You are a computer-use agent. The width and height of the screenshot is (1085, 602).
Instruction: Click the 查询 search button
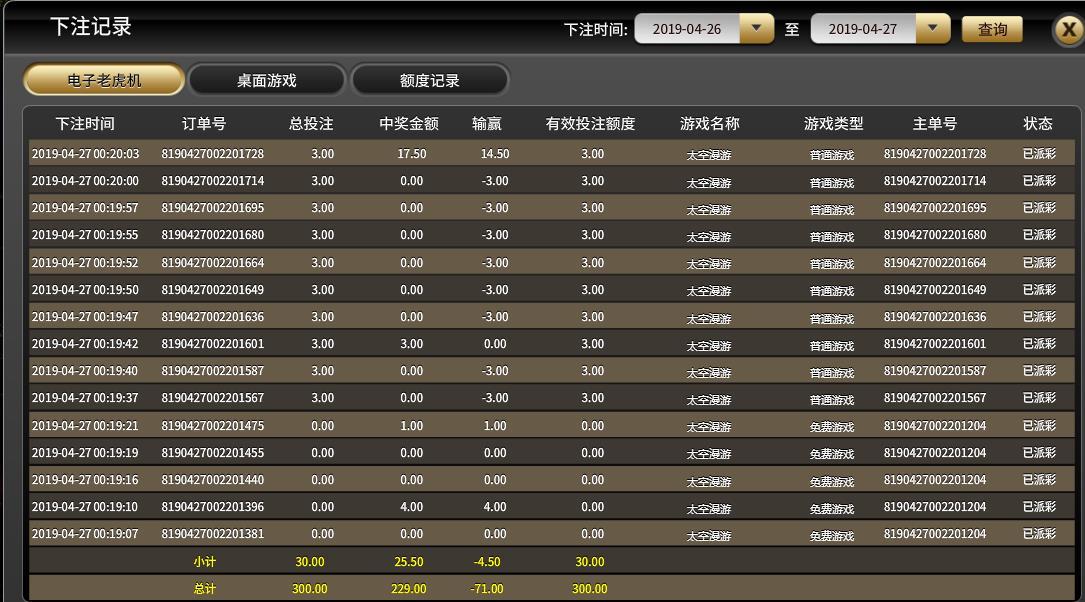(992, 29)
